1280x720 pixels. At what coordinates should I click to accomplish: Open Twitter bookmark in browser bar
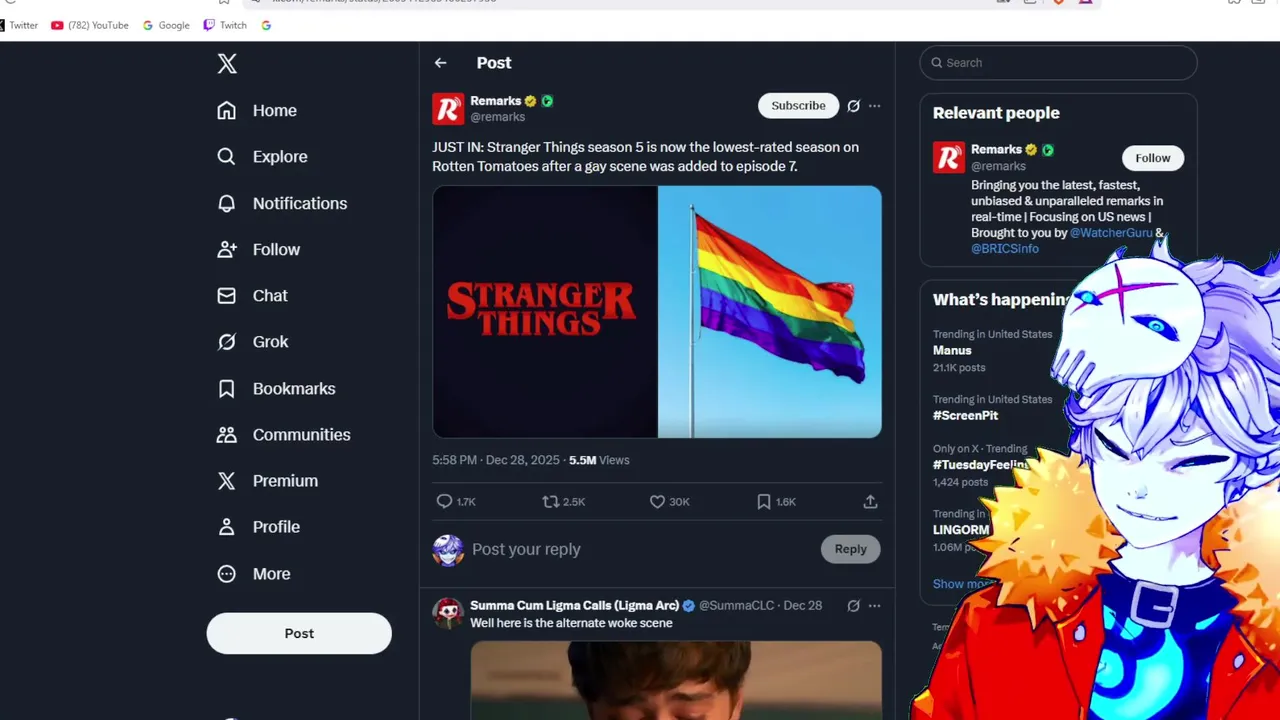18,26
